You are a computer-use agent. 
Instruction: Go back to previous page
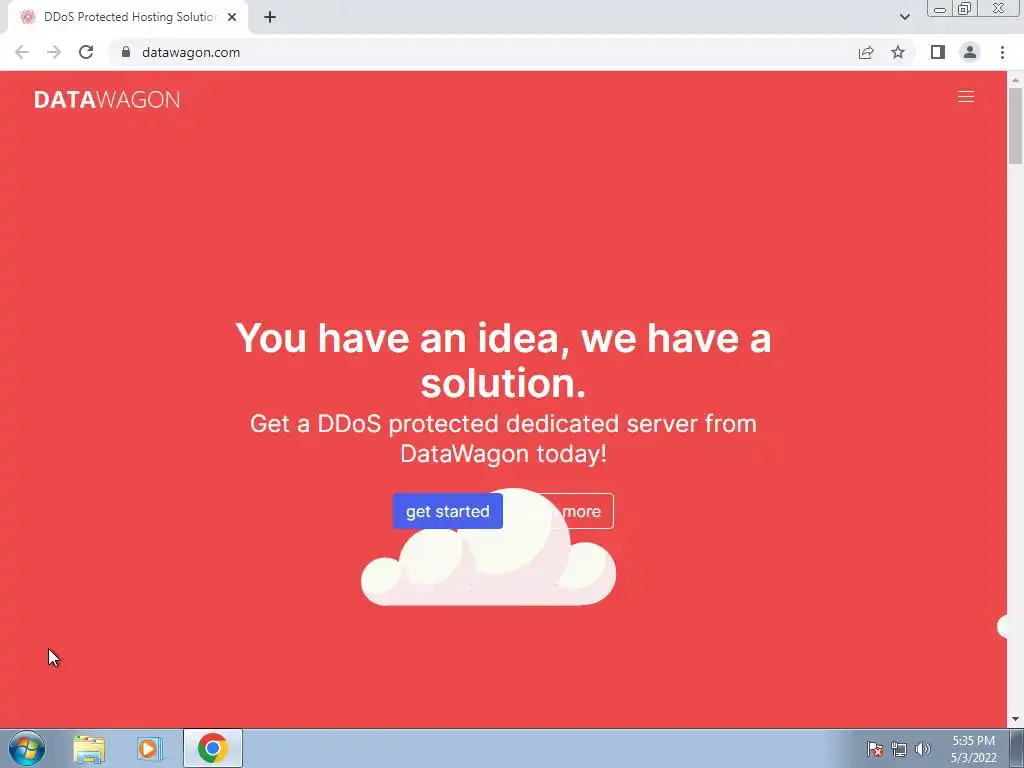pos(22,52)
